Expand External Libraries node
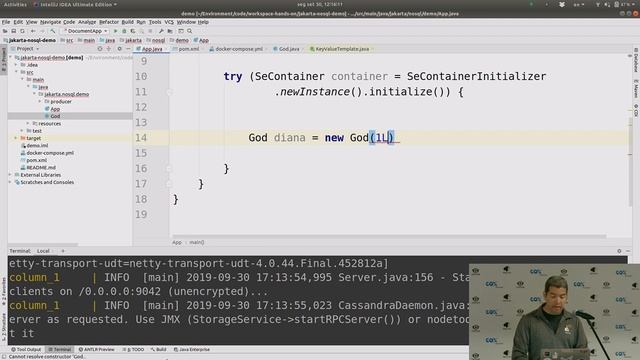Image resolution: width=640 pixels, height=360 pixels. [x=11, y=175]
